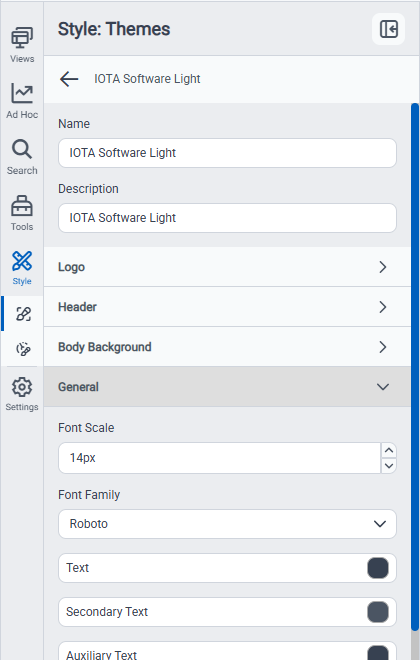Open the Views sidebar section

22,45
